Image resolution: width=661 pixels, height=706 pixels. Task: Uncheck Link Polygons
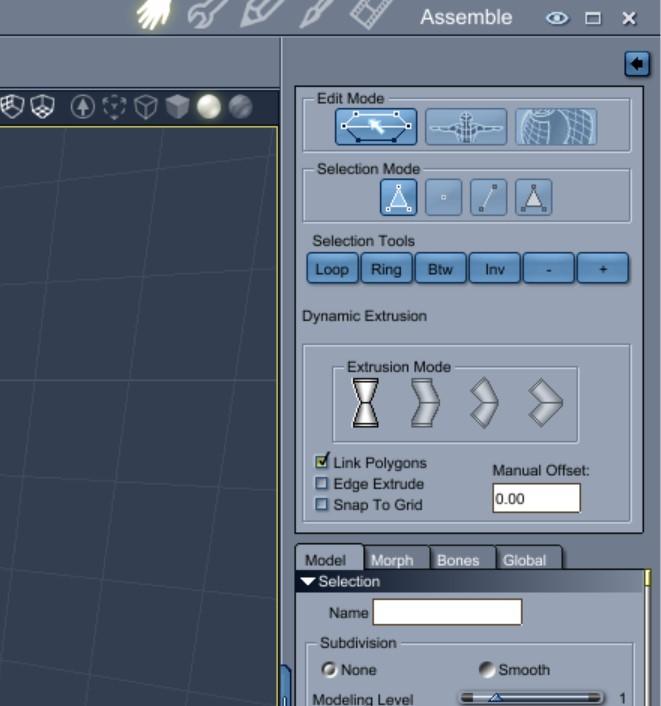322,462
